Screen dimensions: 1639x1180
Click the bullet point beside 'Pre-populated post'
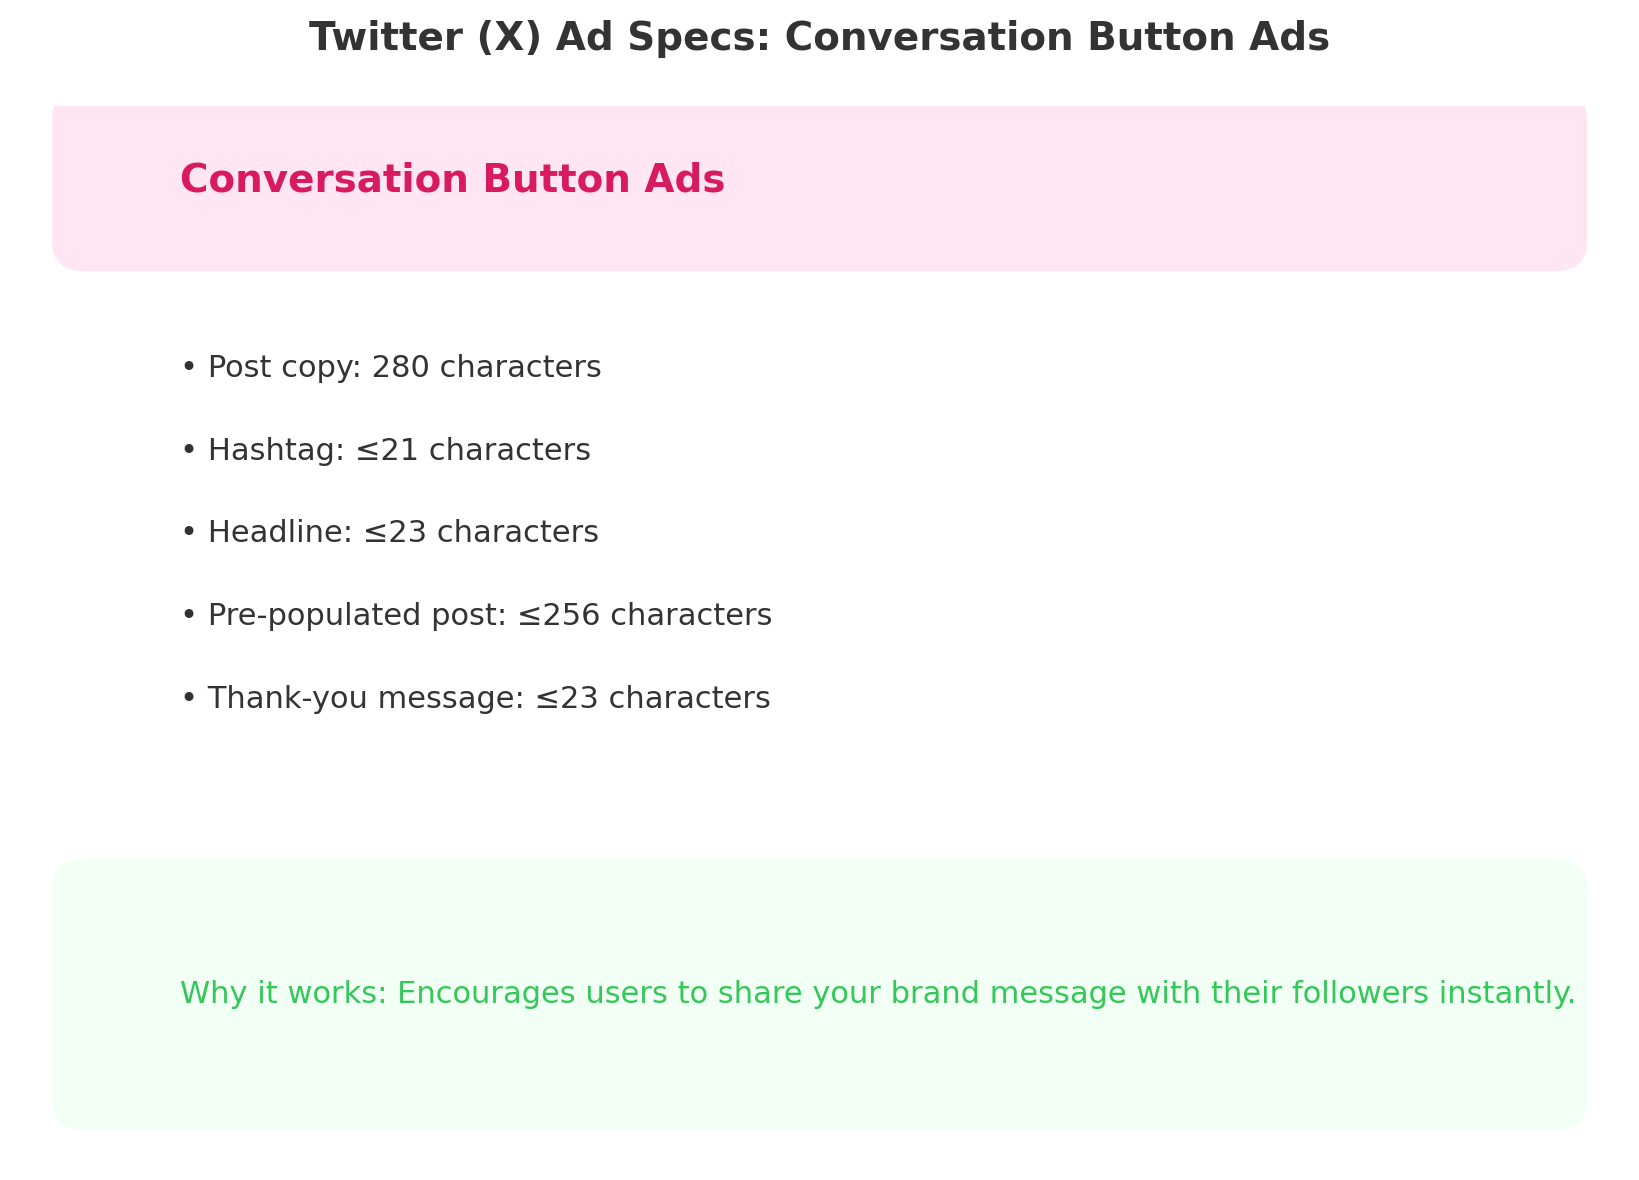[189, 615]
